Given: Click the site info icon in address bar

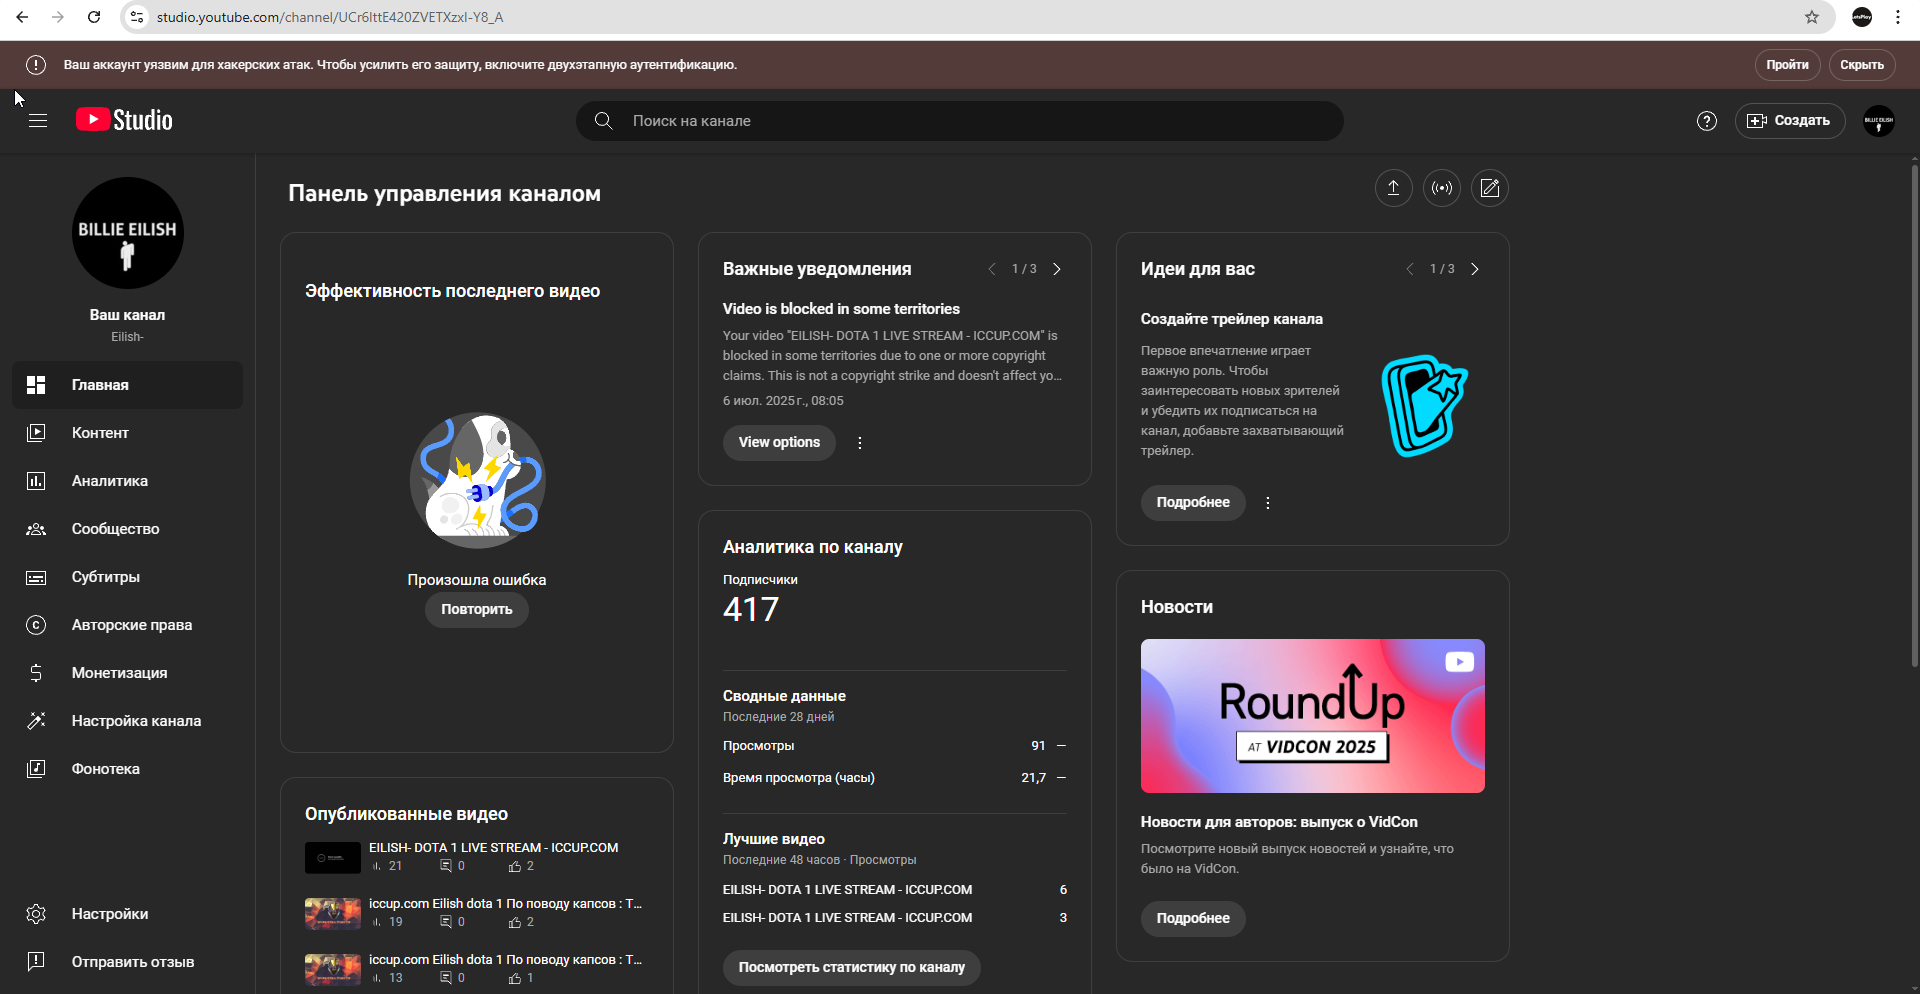Looking at the screenshot, I should click(138, 17).
